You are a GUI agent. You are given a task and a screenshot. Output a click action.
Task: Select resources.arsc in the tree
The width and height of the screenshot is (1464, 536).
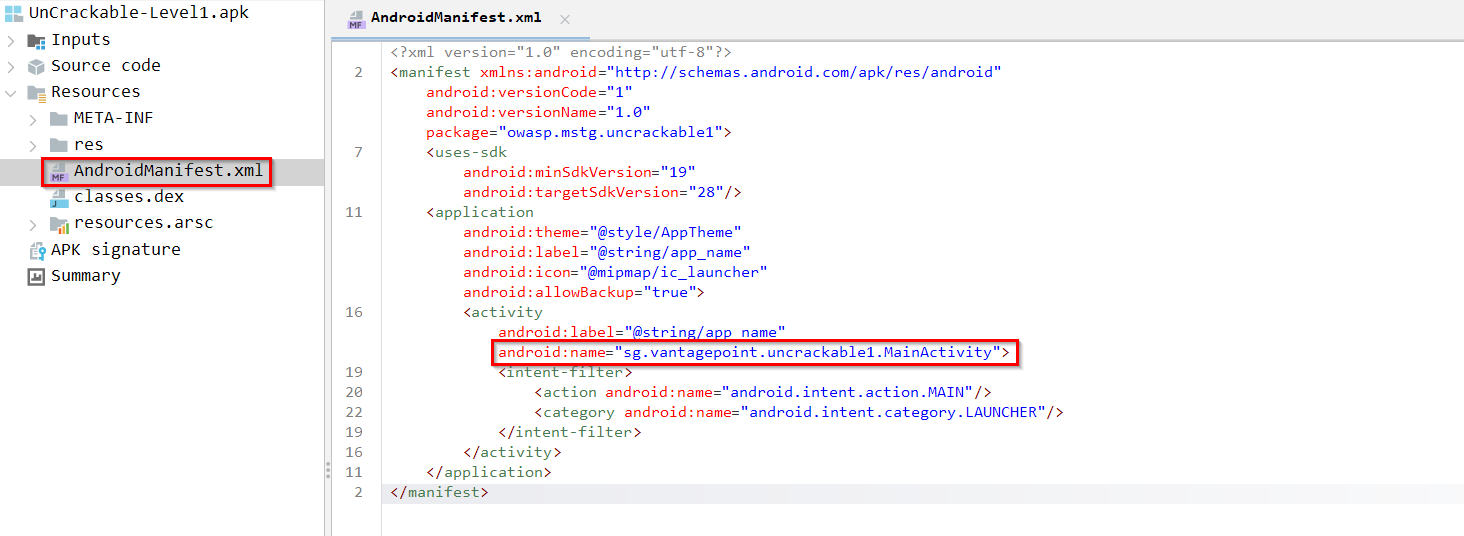143,222
